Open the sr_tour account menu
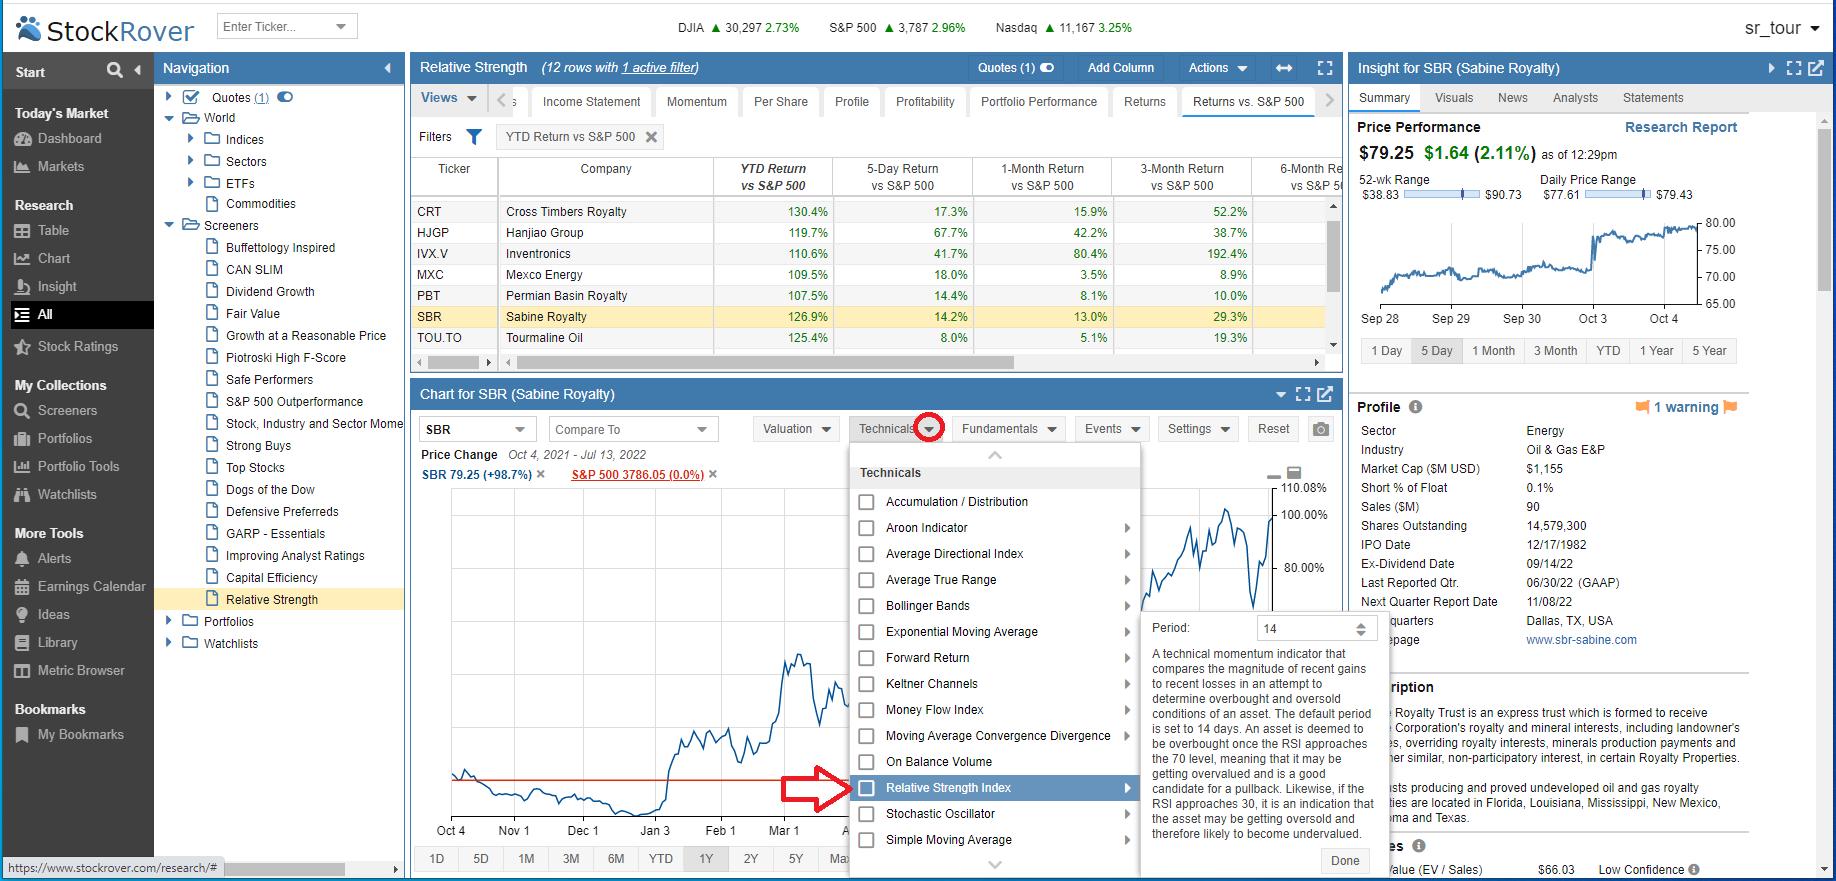Image resolution: width=1836 pixels, height=881 pixels. coord(1782,28)
